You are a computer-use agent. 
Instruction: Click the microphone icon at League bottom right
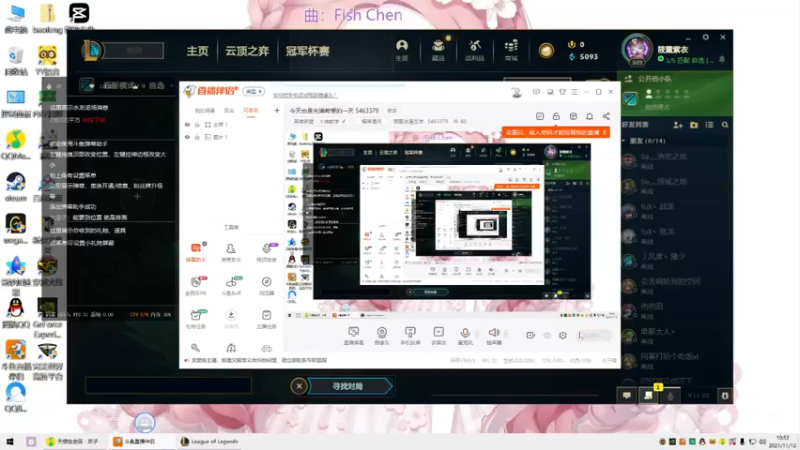670,395
